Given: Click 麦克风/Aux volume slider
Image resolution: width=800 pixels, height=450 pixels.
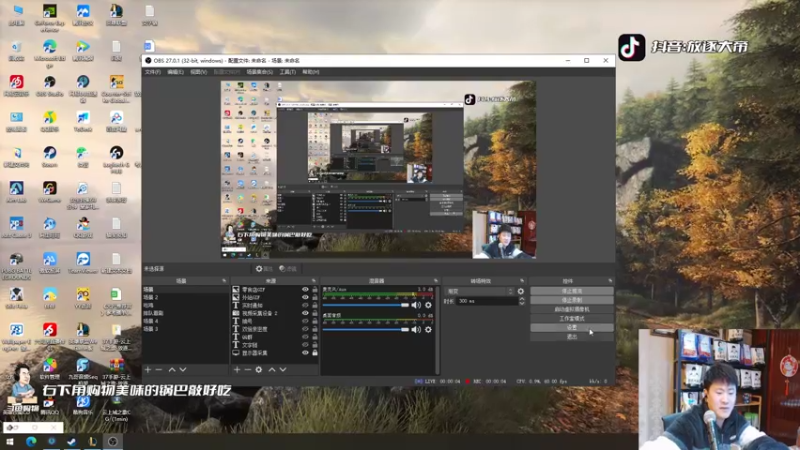Looking at the screenshot, I should [365, 305].
